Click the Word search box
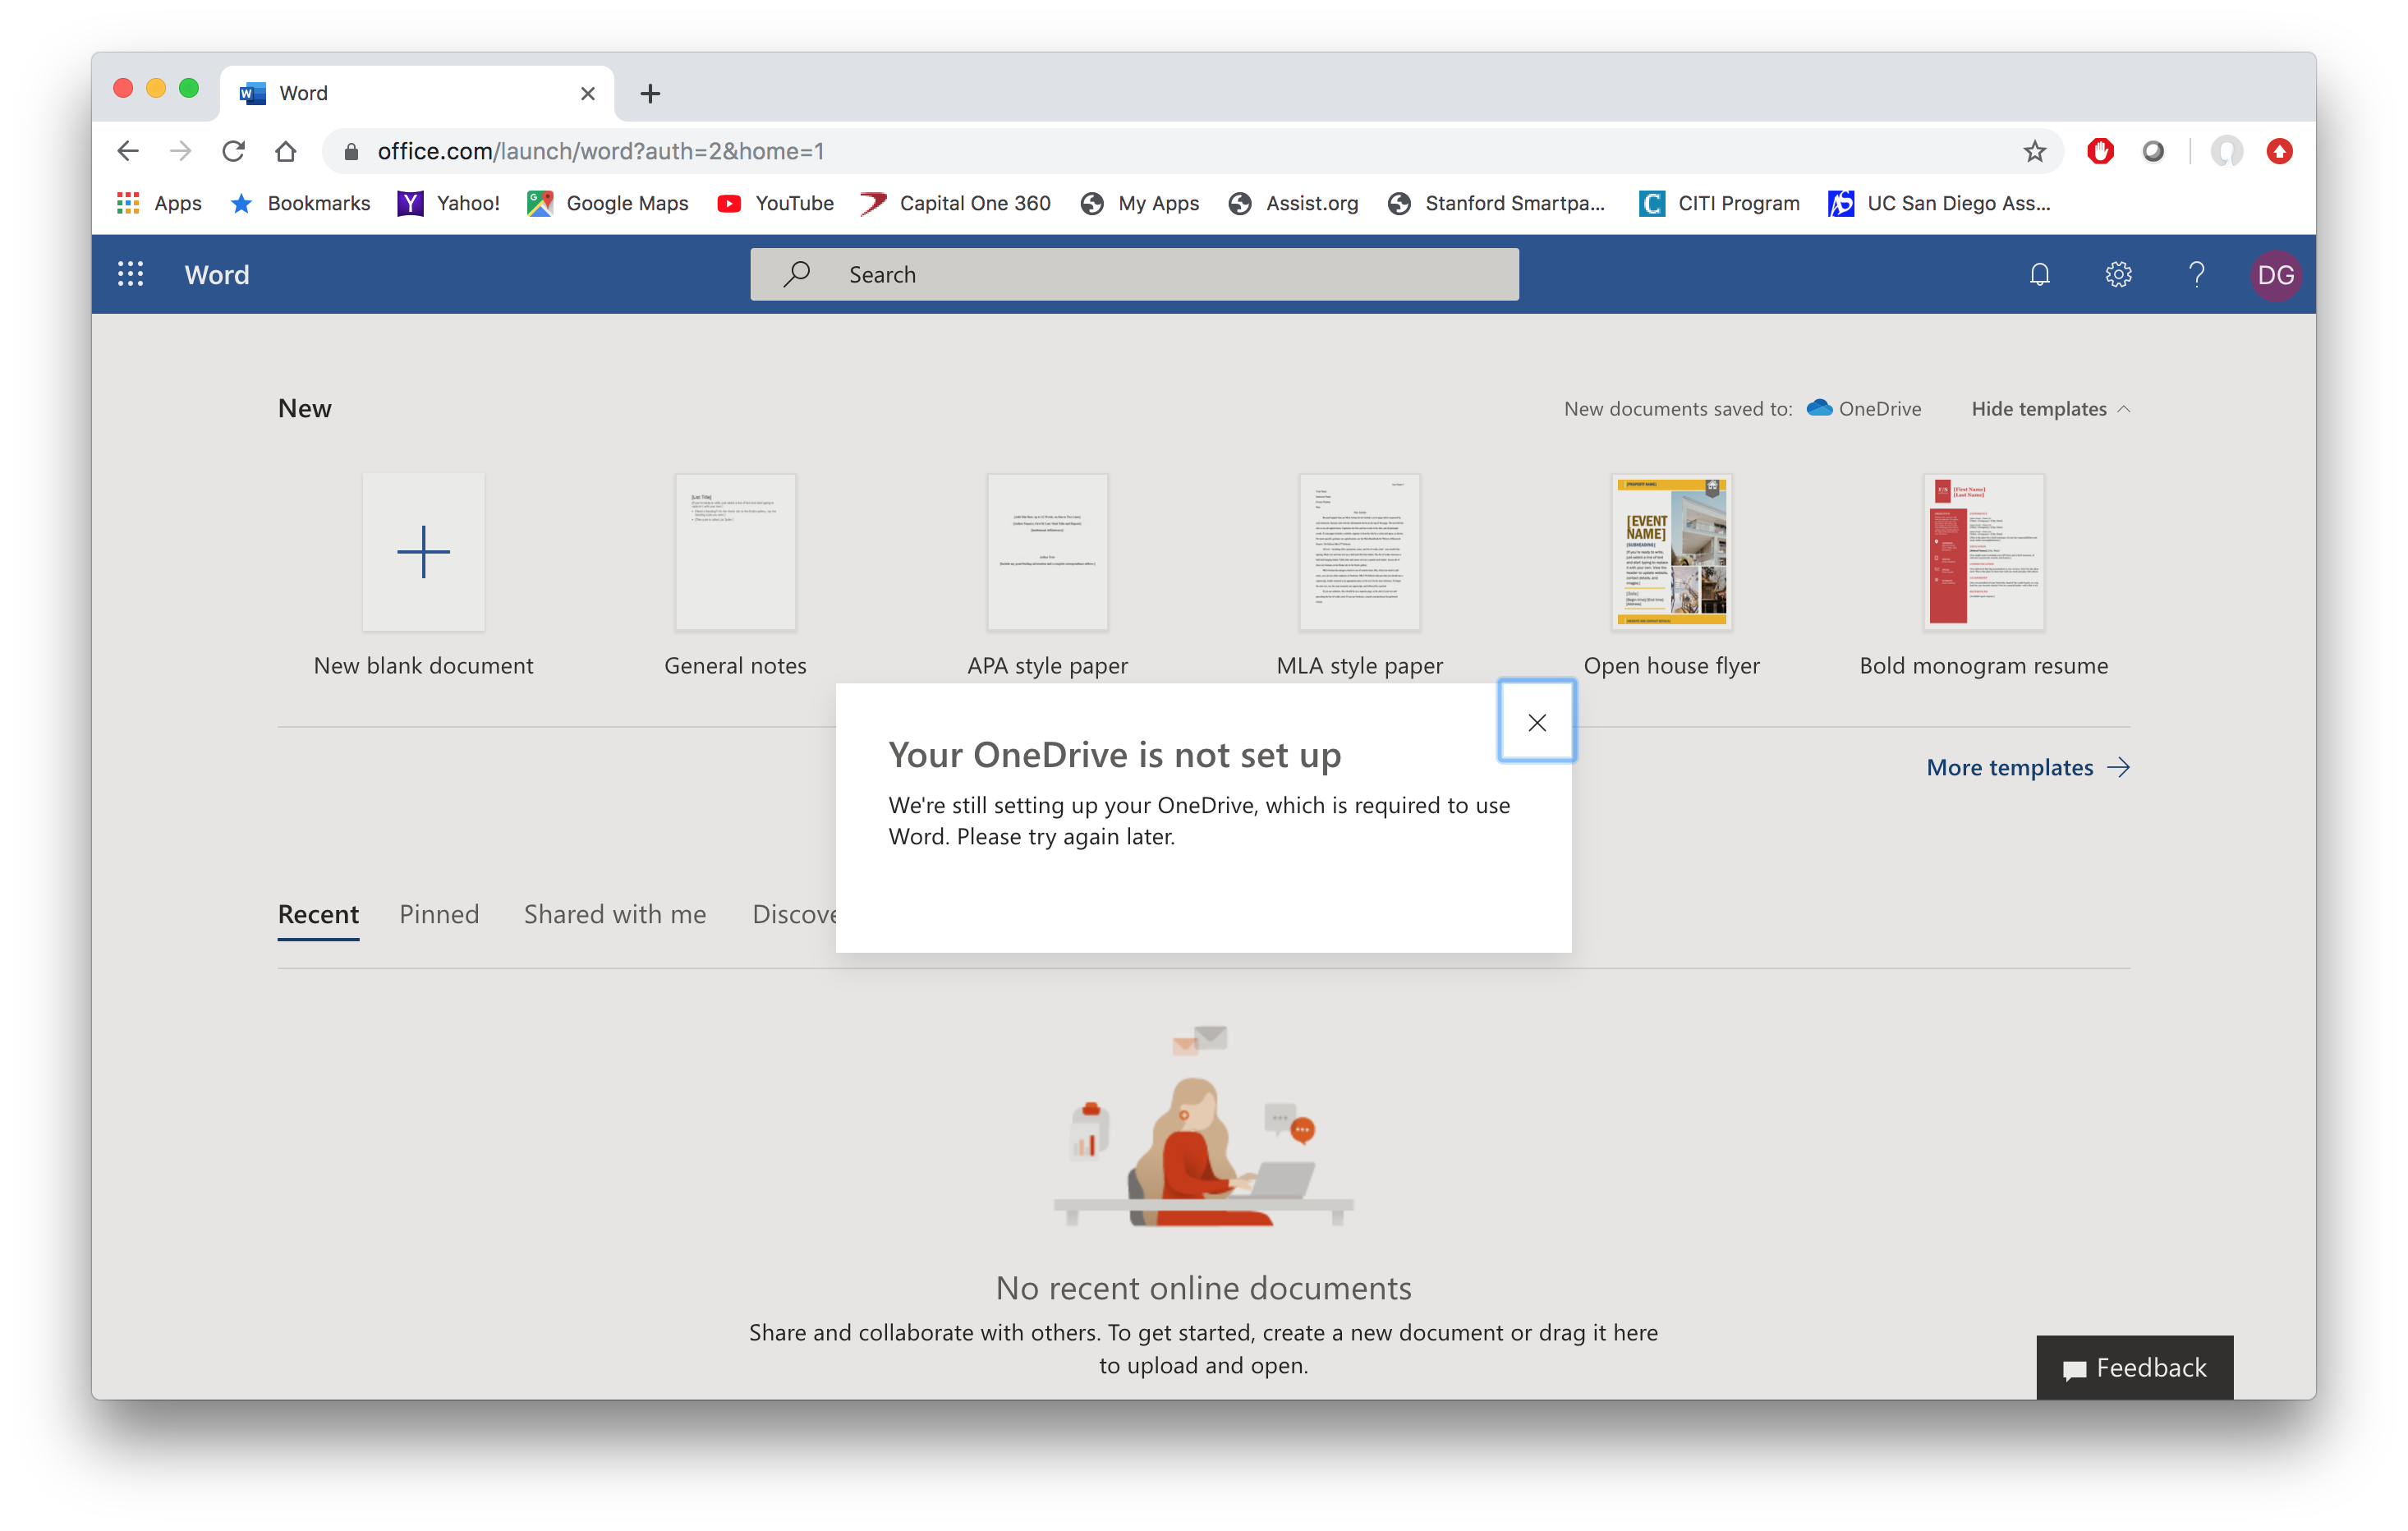 (1134, 274)
